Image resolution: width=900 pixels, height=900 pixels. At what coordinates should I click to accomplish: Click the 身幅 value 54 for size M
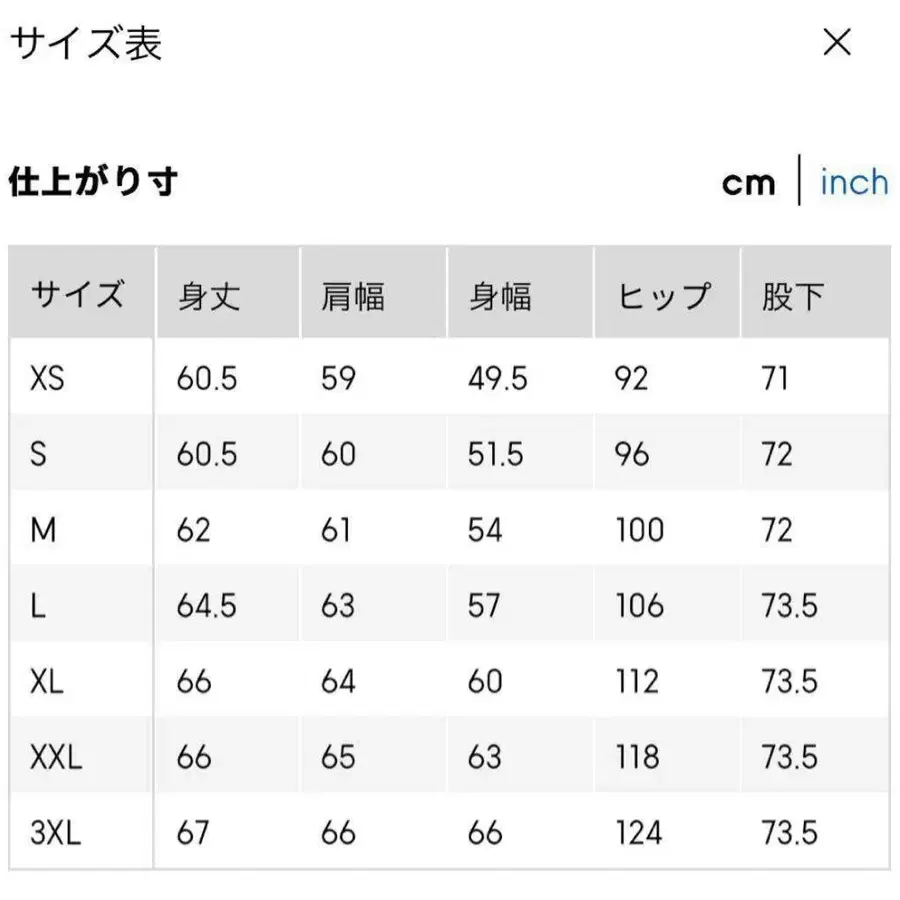[482, 530]
